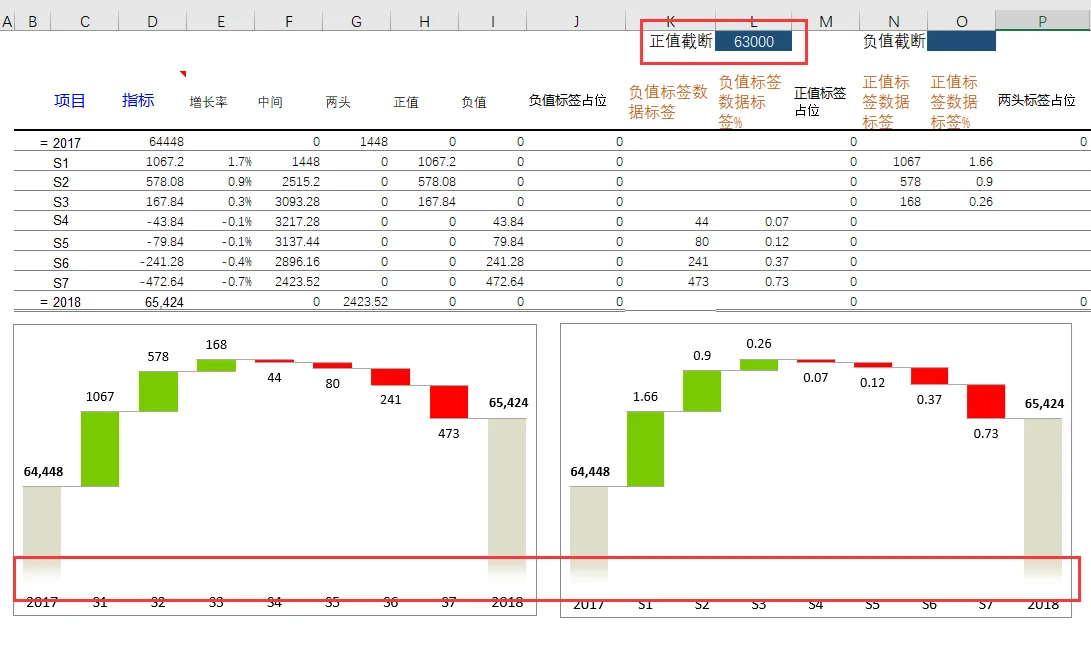Select the '= 2017' row label
Viewport: 1091px width, 653px height.
60,143
